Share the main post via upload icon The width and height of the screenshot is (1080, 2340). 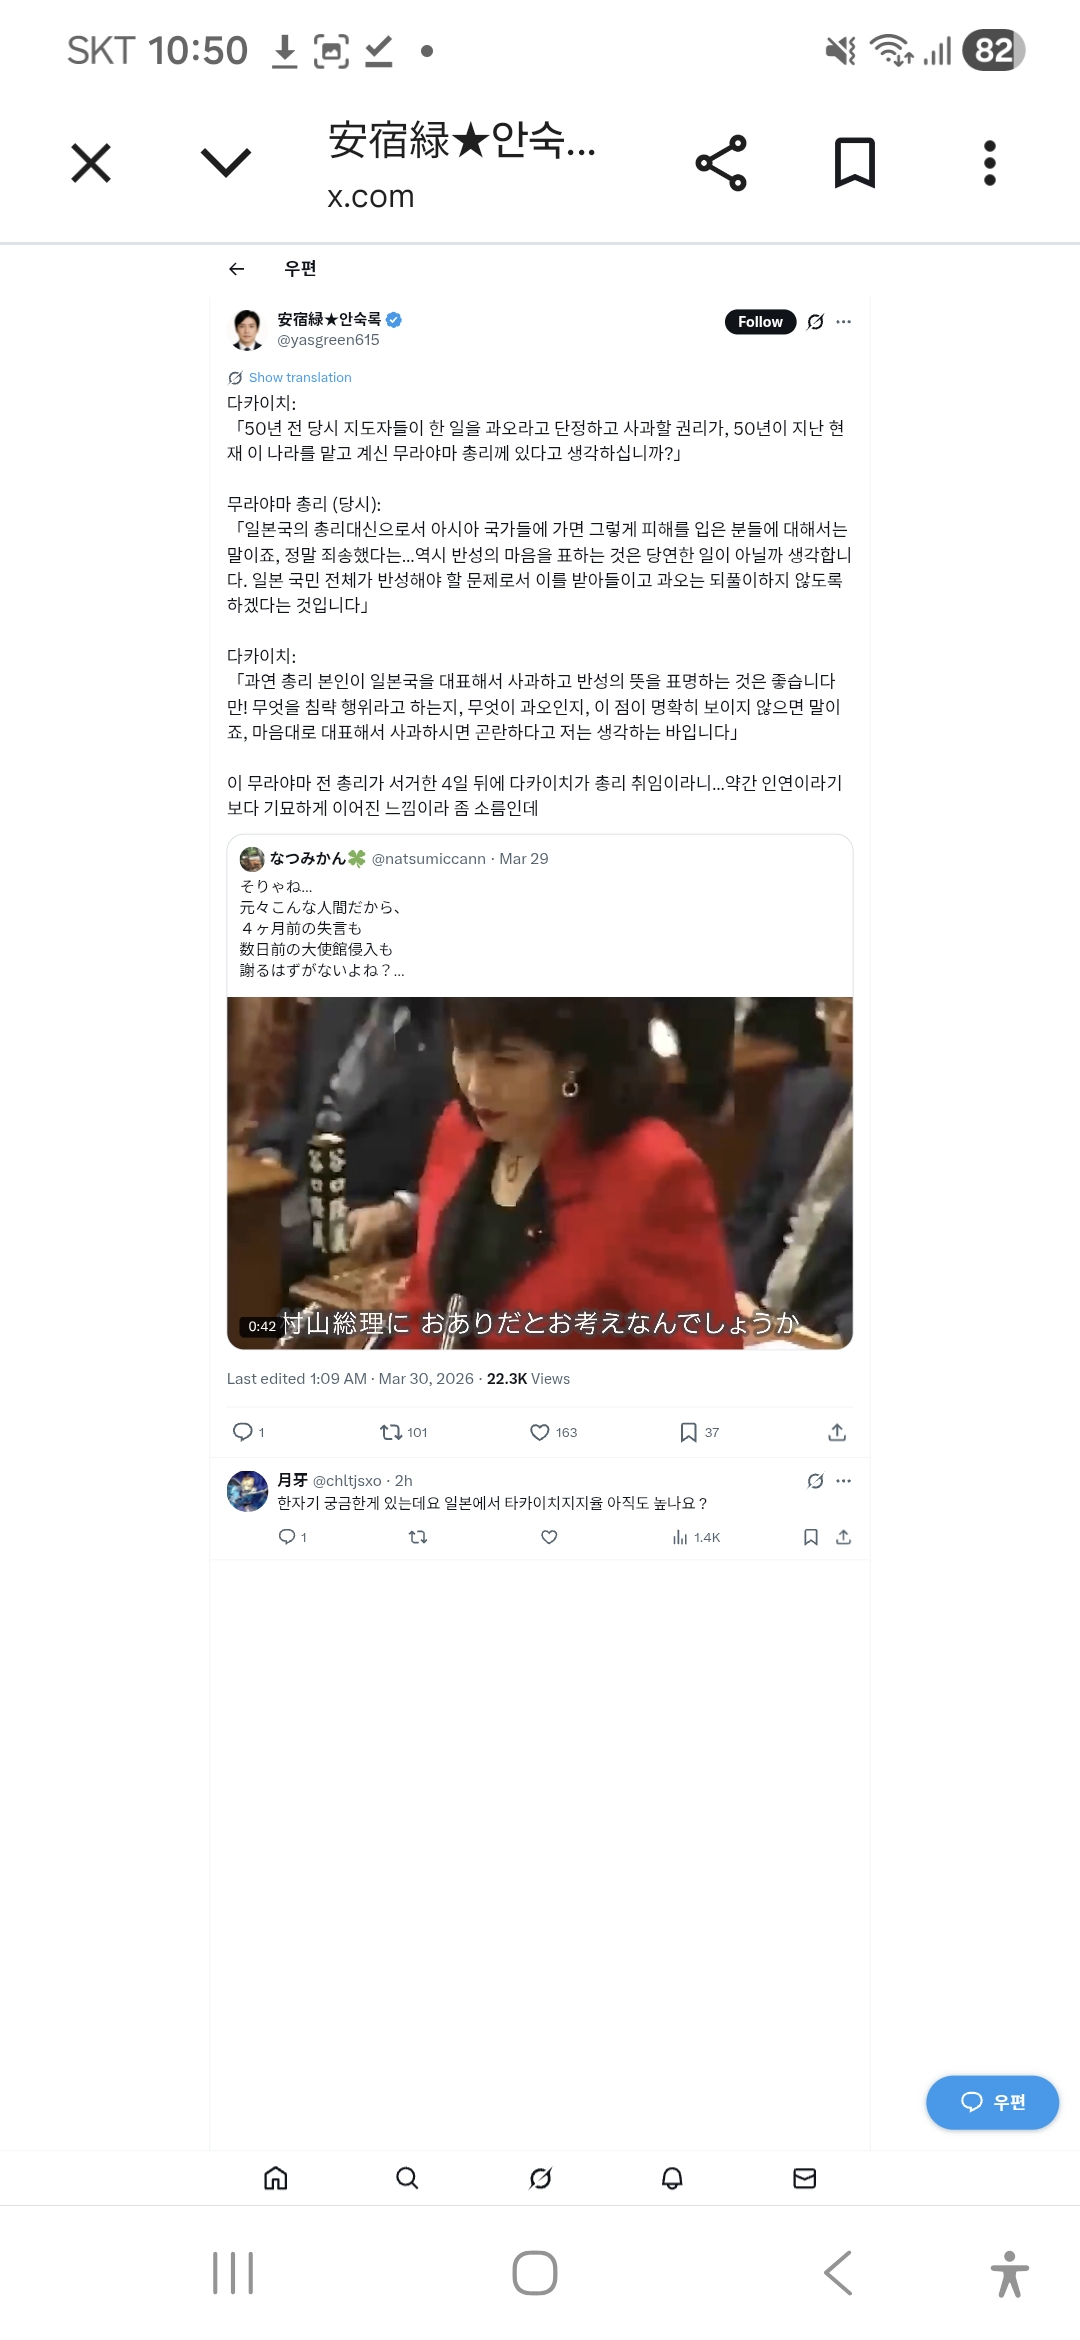tap(838, 1432)
